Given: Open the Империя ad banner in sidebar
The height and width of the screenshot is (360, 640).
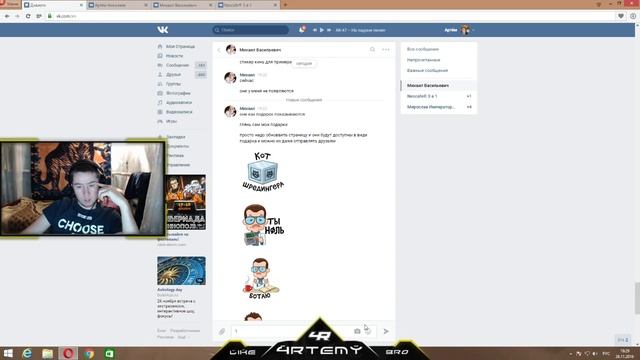Looking at the screenshot, I should pyautogui.click(x=186, y=203).
